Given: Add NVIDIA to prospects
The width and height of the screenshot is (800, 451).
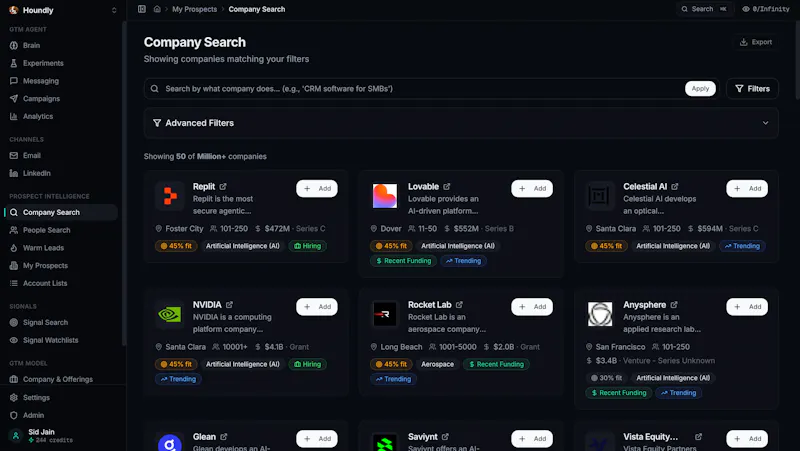Looking at the screenshot, I should (317, 307).
